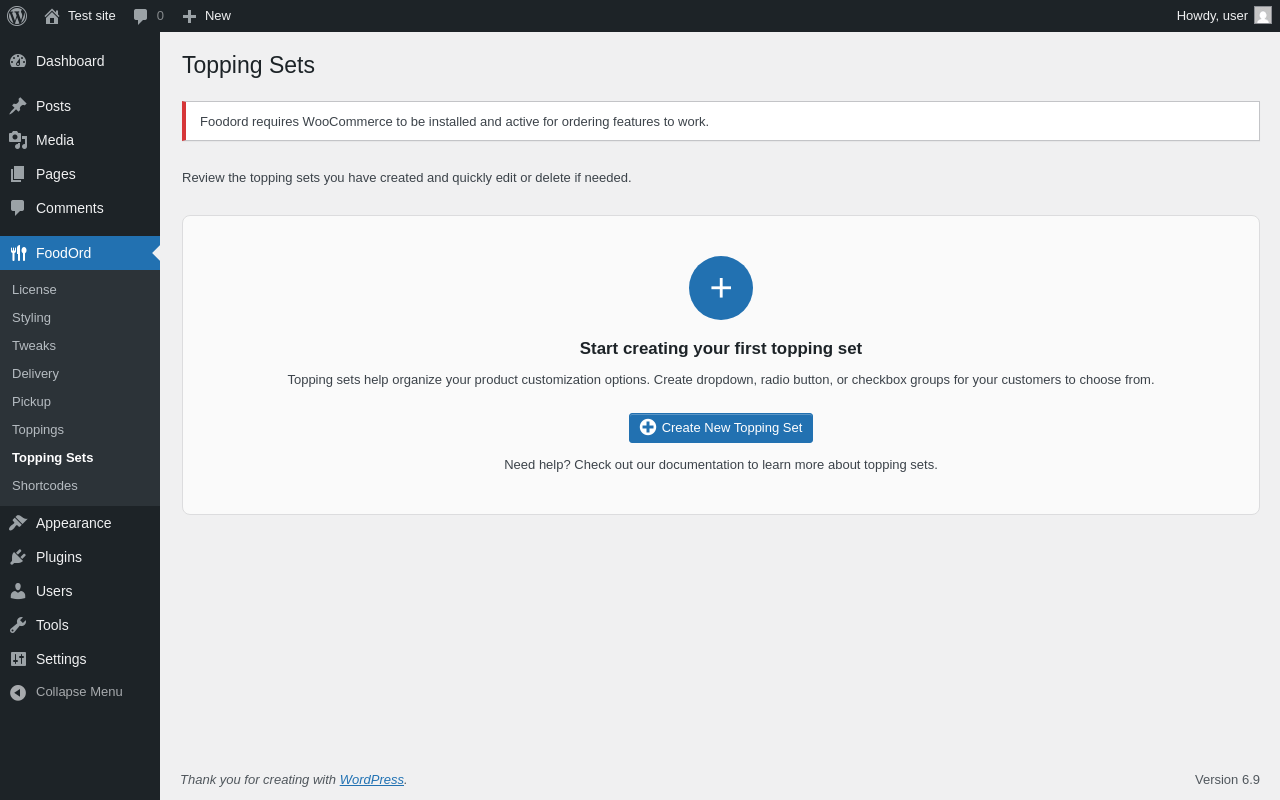The width and height of the screenshot is (1280, 800).
Task: Open the Dashboard menu
Action: (x=70, y=61)
